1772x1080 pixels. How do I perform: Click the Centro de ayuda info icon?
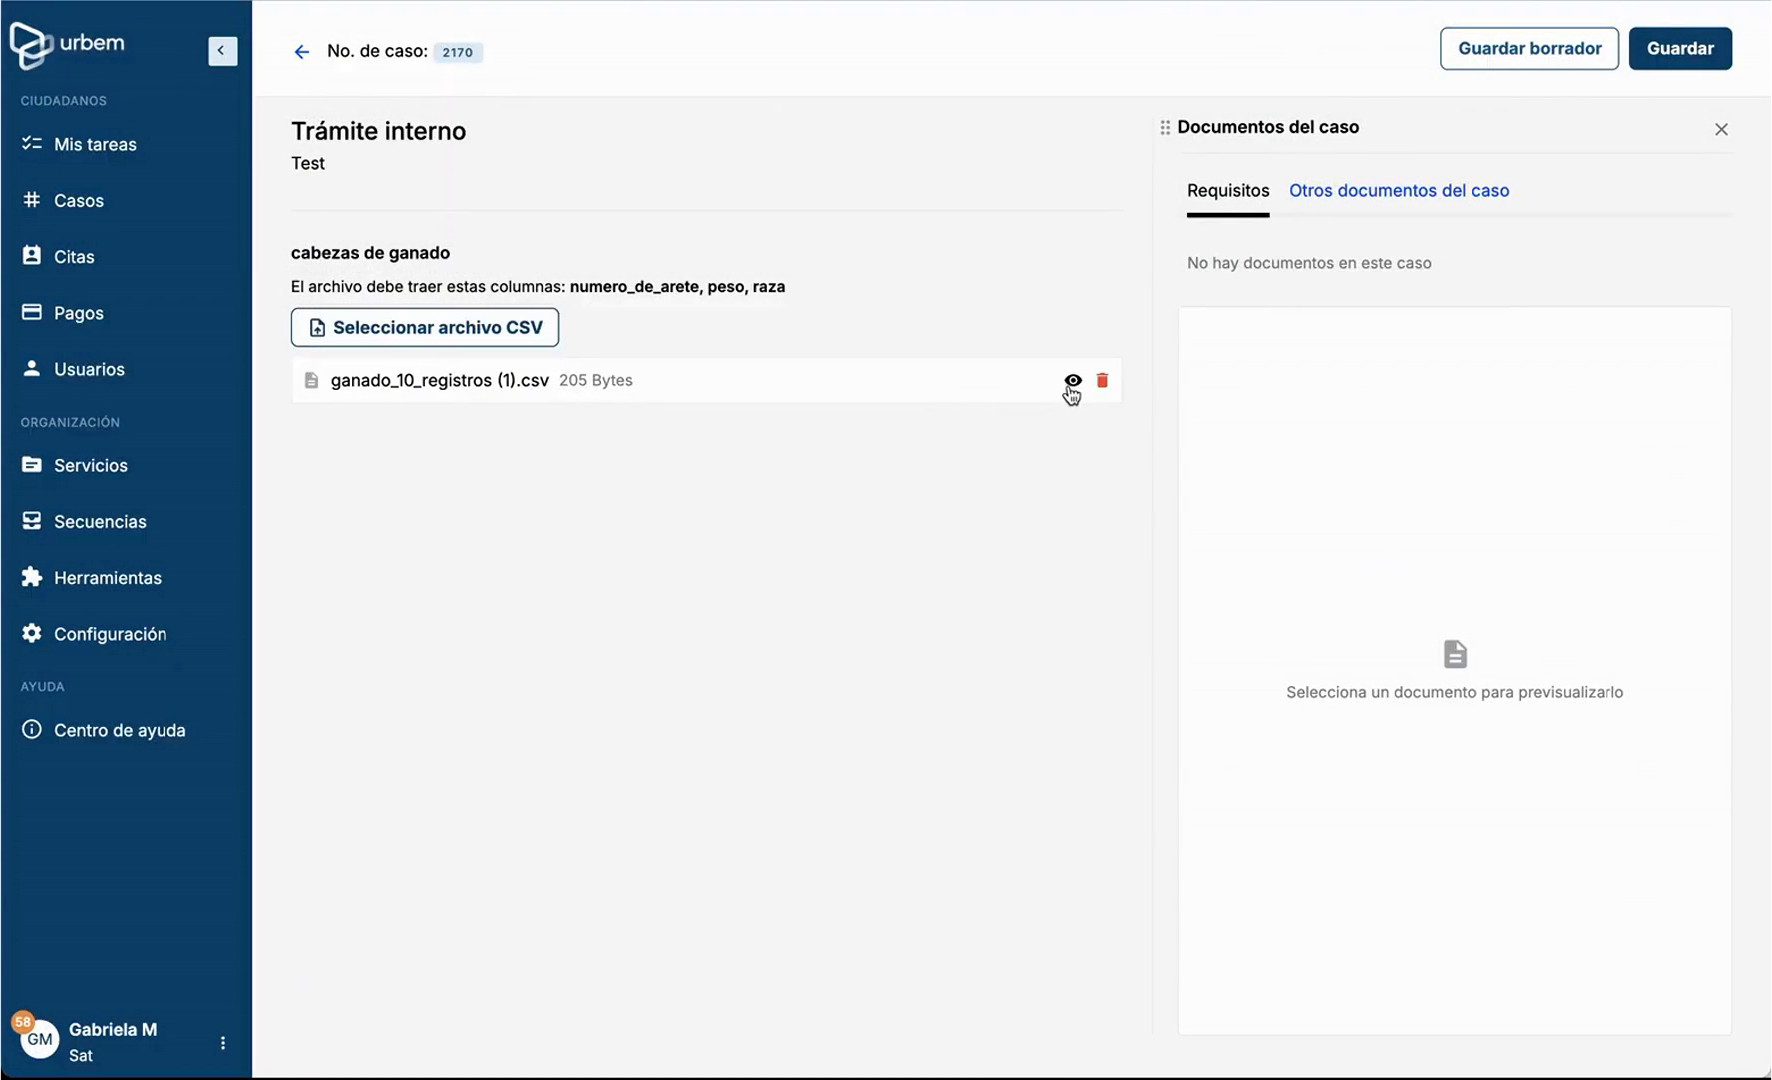click(x=32, y=729)
